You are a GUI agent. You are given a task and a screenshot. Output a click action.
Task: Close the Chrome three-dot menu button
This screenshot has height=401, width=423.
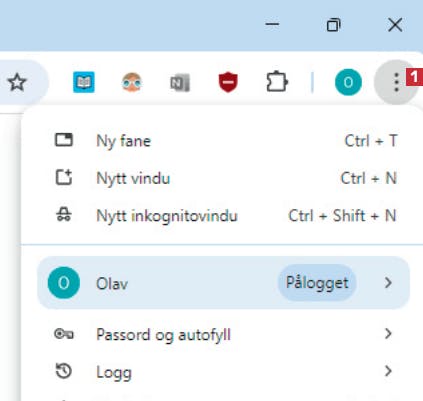(x=396, y=82)
